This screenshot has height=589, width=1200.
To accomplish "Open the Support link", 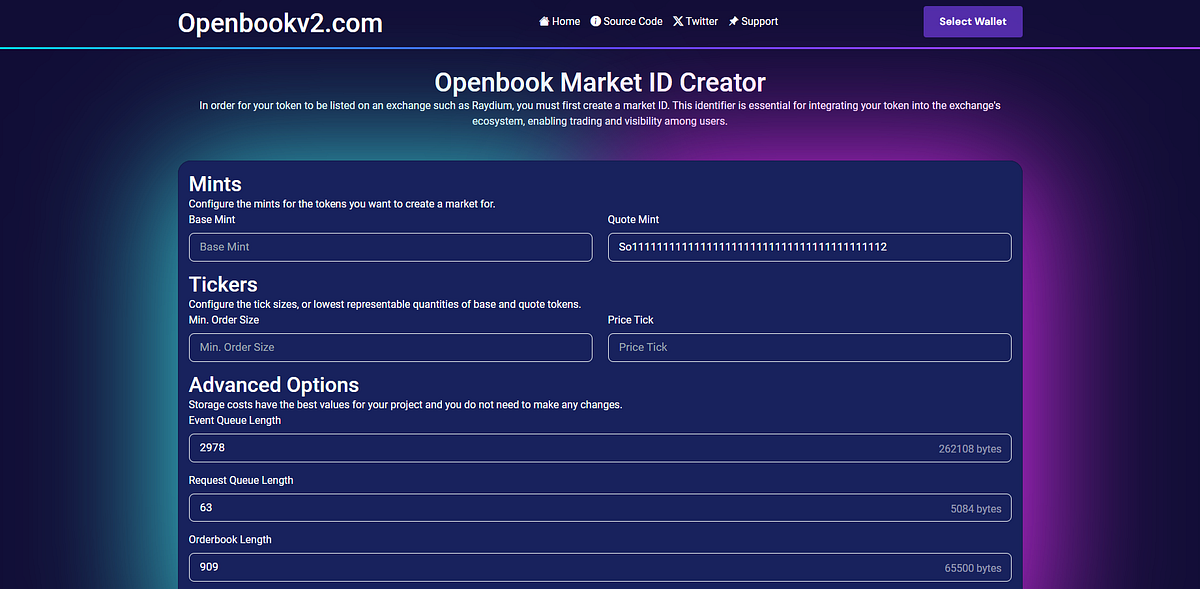I will click(758, 20).
